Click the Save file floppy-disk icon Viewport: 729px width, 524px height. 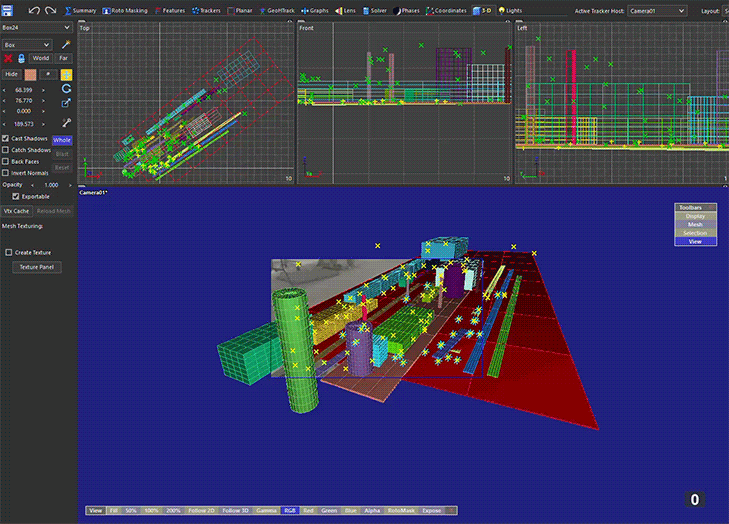point(7,10)
